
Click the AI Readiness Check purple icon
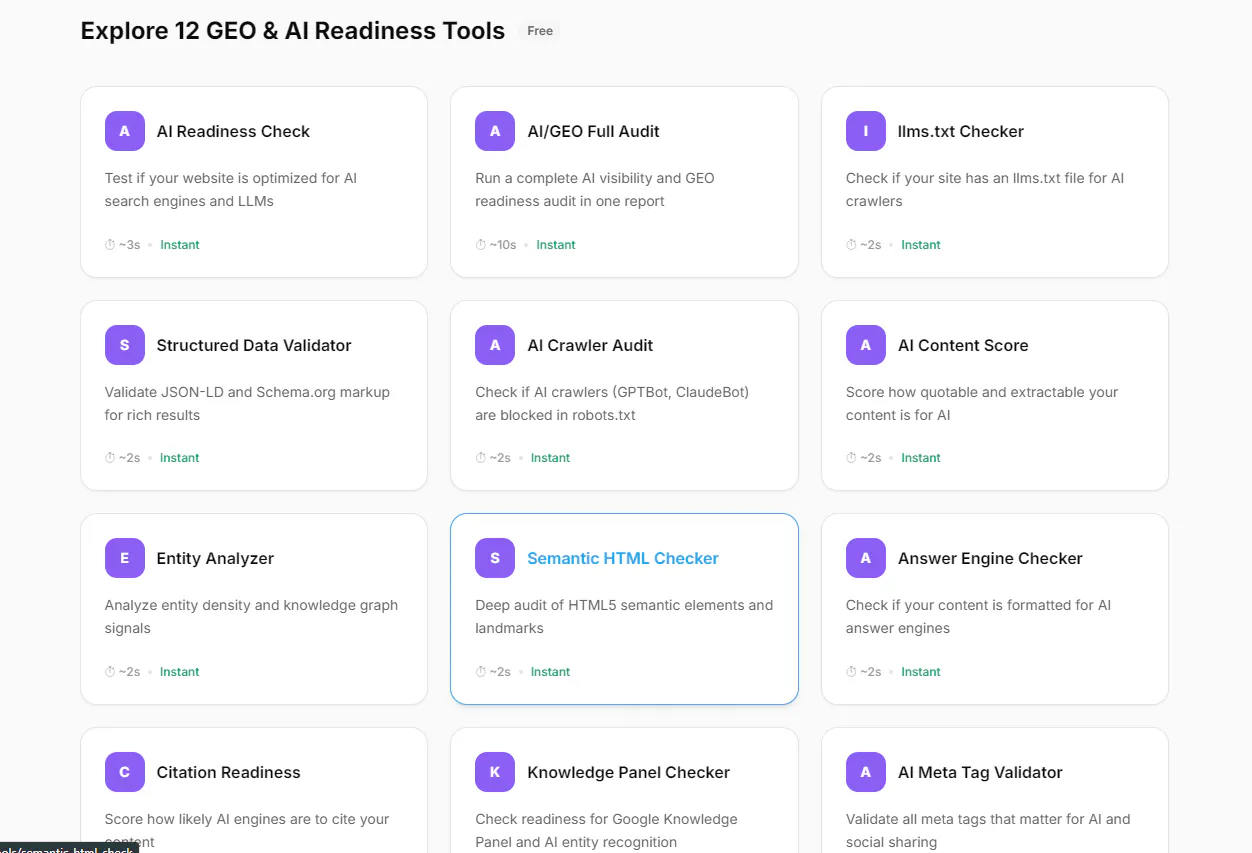pos(125,131)
